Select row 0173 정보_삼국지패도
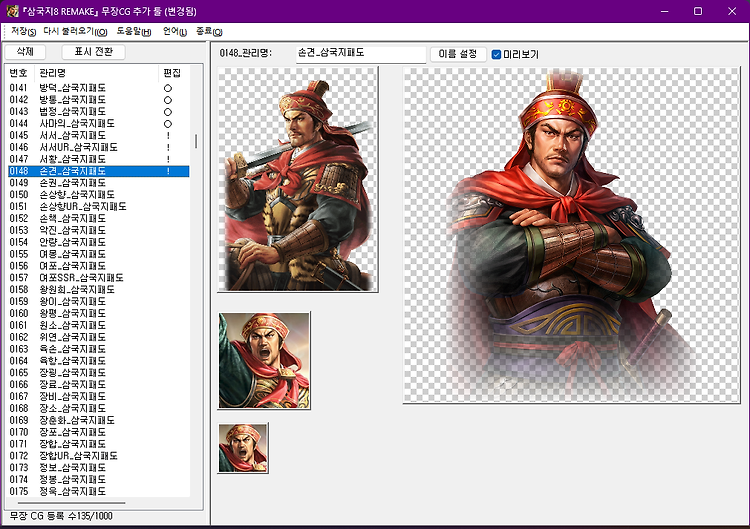 coord(99,468)
